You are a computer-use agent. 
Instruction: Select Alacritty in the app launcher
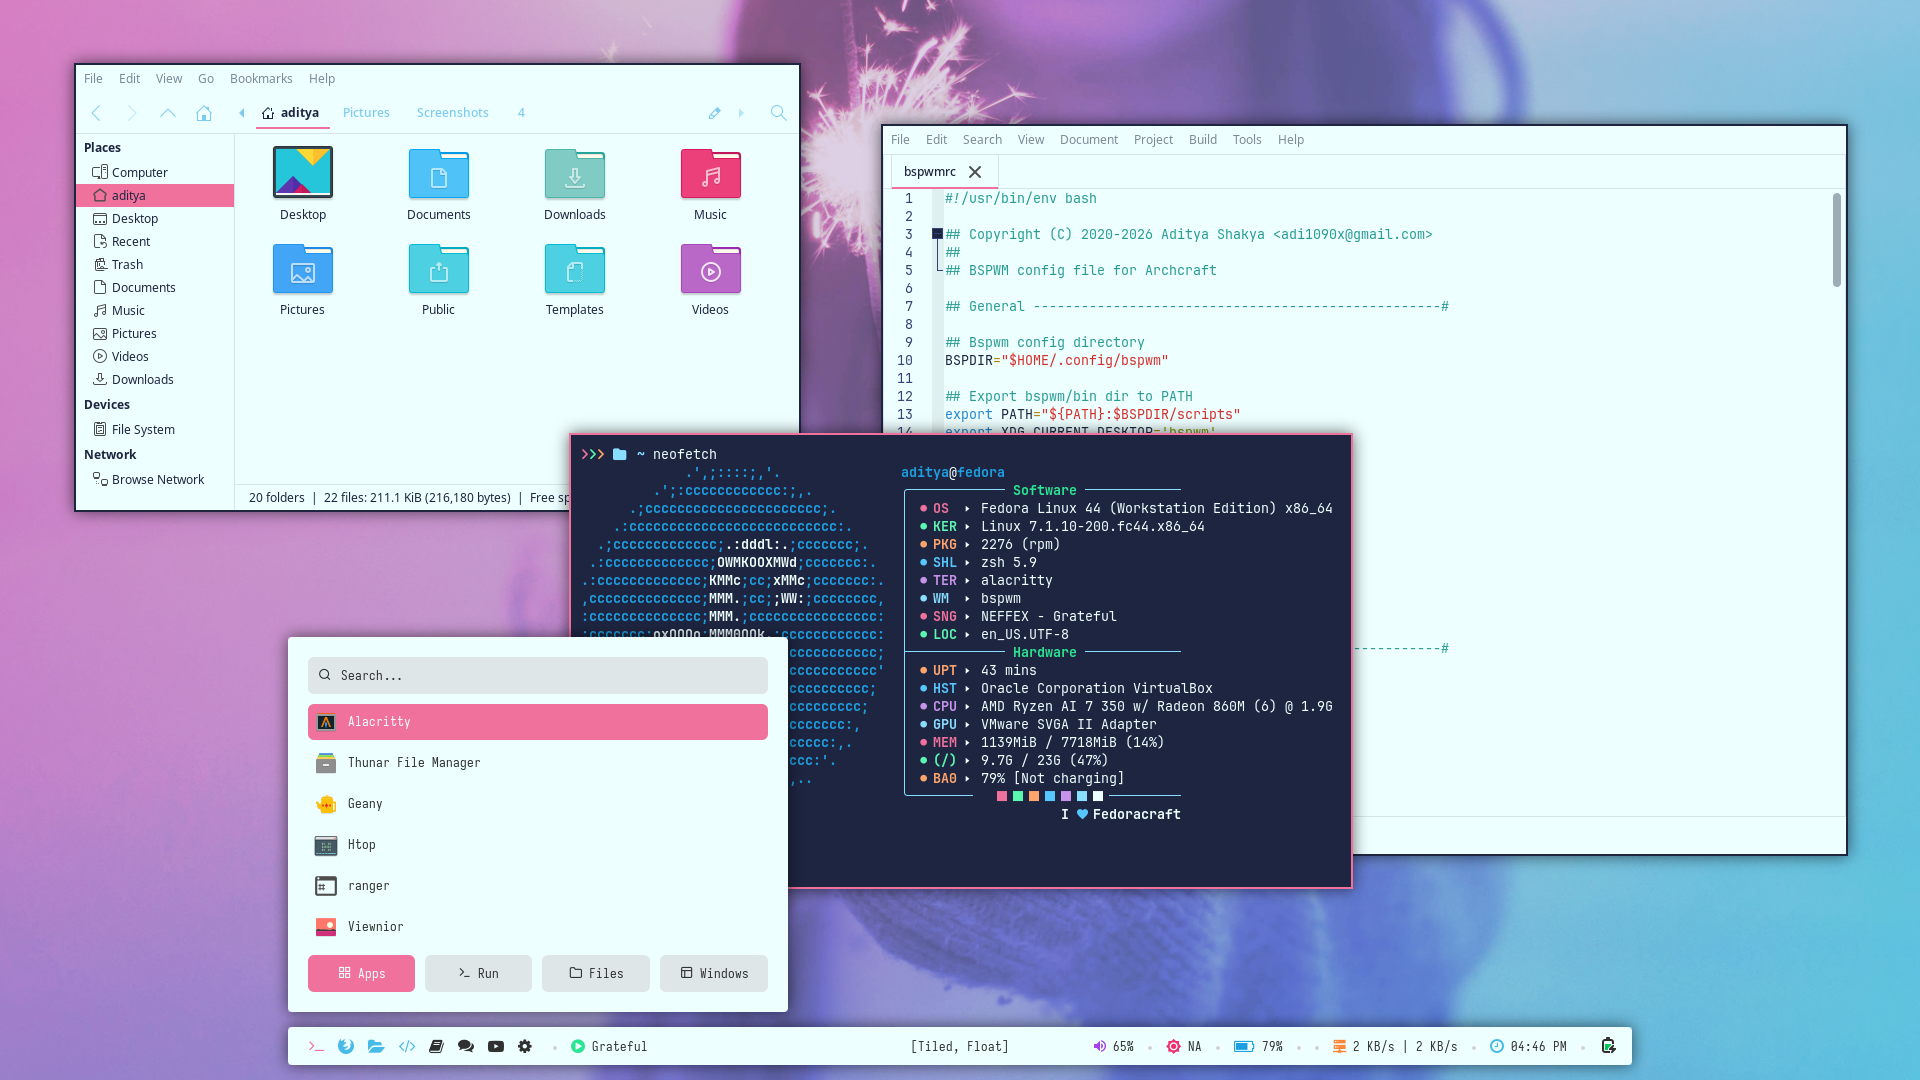(x=538, y=722)
